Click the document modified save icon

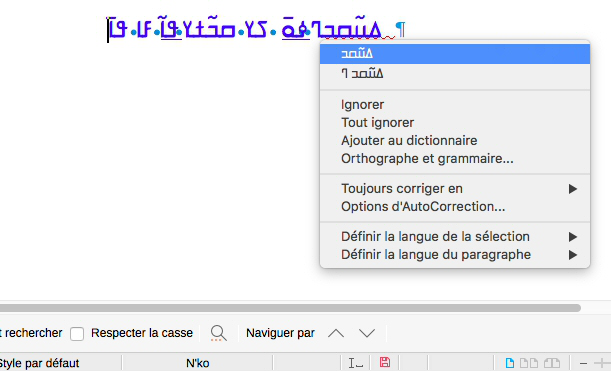(385, 362)
